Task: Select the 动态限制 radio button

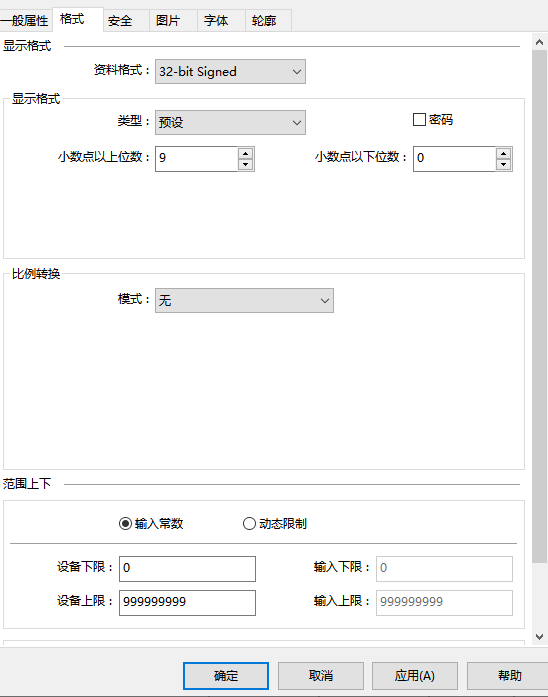Action: 249,524
